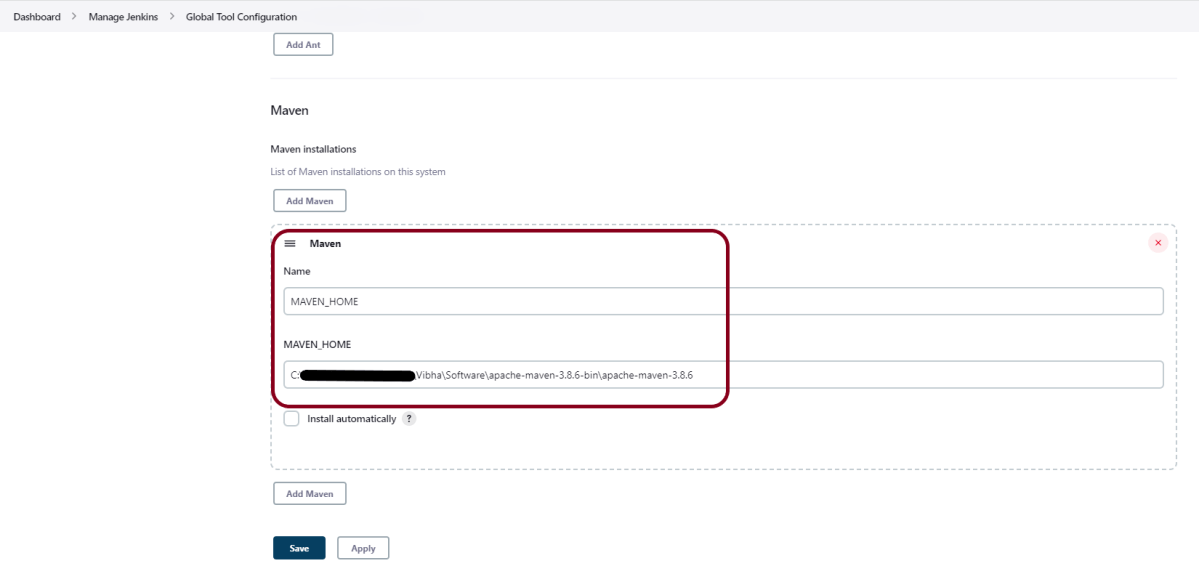Screen dimensions: 1199x582
Task: Click the Maven section heading
Action: point(289,111)
